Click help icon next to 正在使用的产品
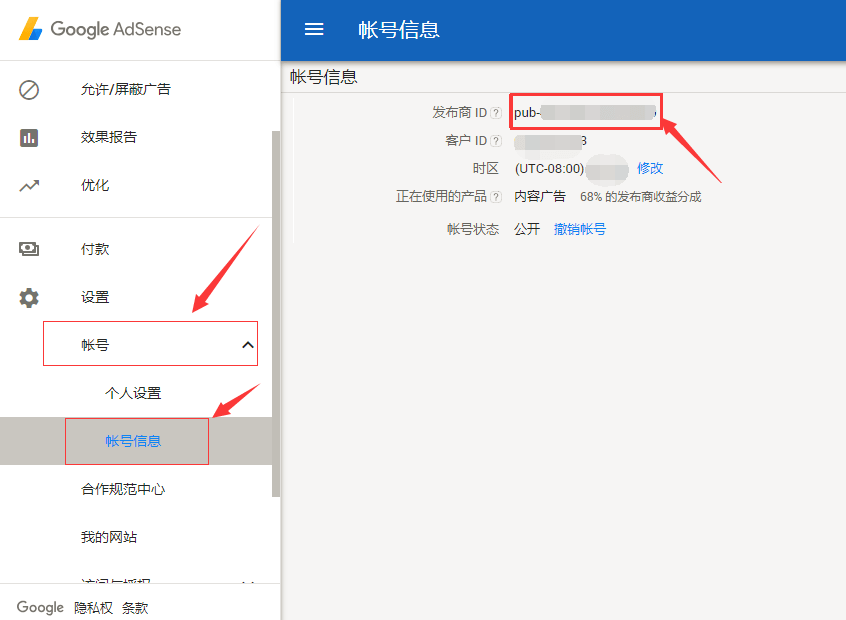The width and height of the screenshot is (846, 620). point(496,197)
